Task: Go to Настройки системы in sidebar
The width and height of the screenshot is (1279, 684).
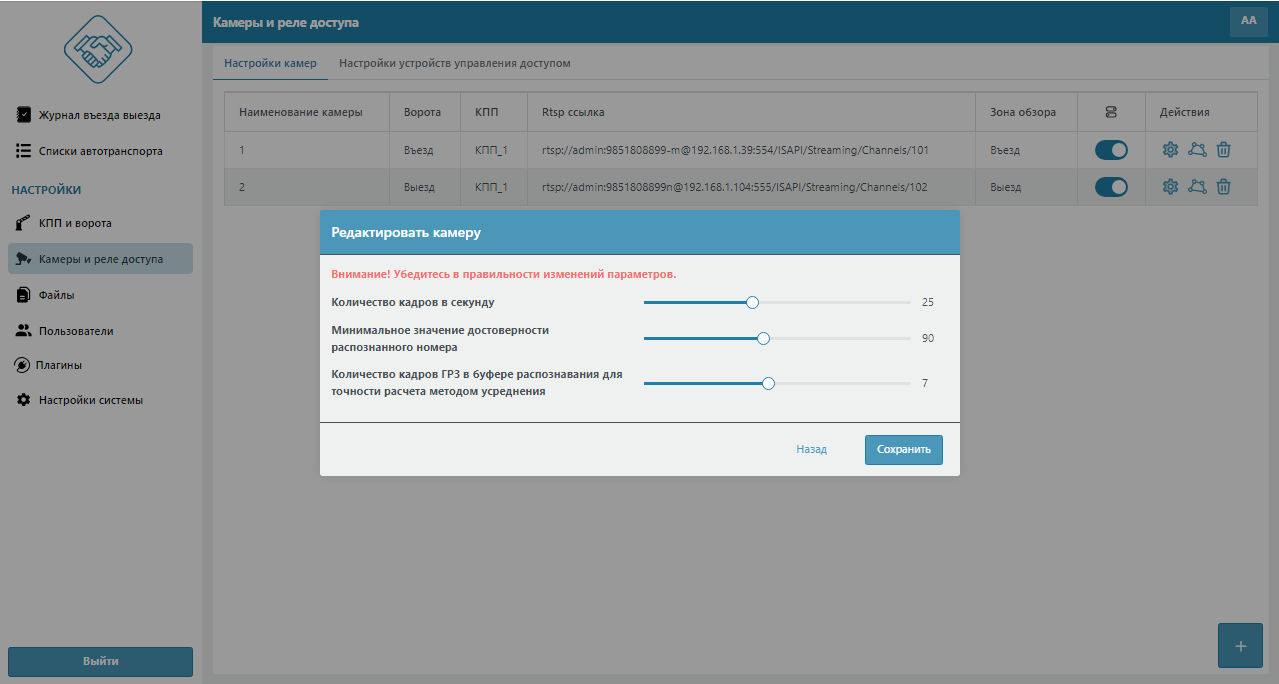Action: point(90,400)
